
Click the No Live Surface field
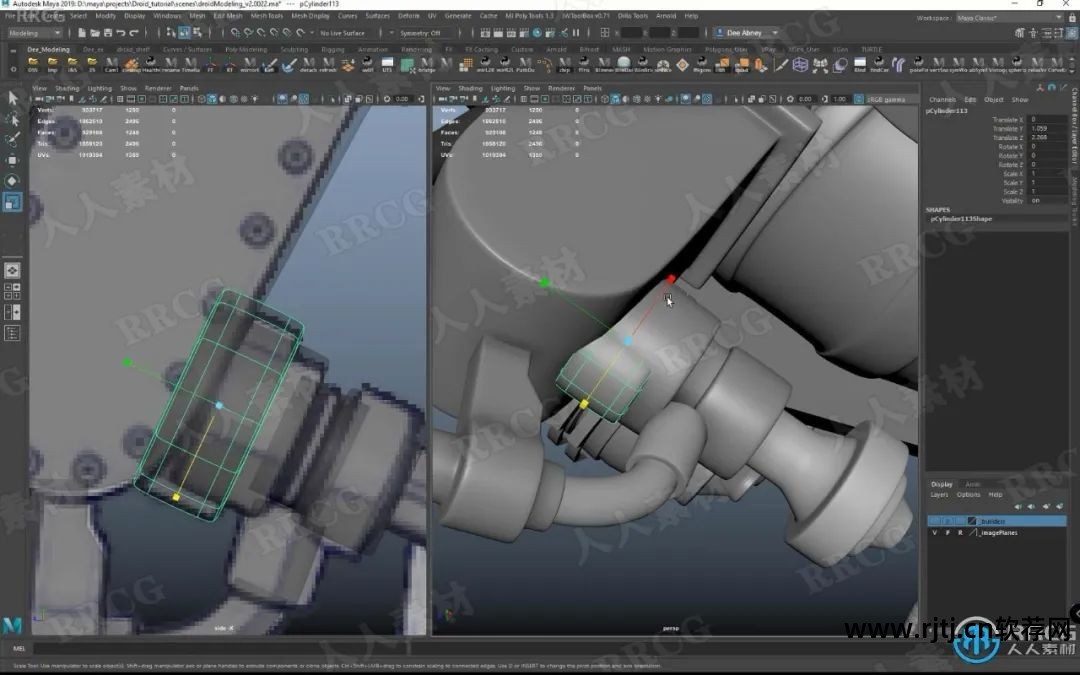[342, 33]
